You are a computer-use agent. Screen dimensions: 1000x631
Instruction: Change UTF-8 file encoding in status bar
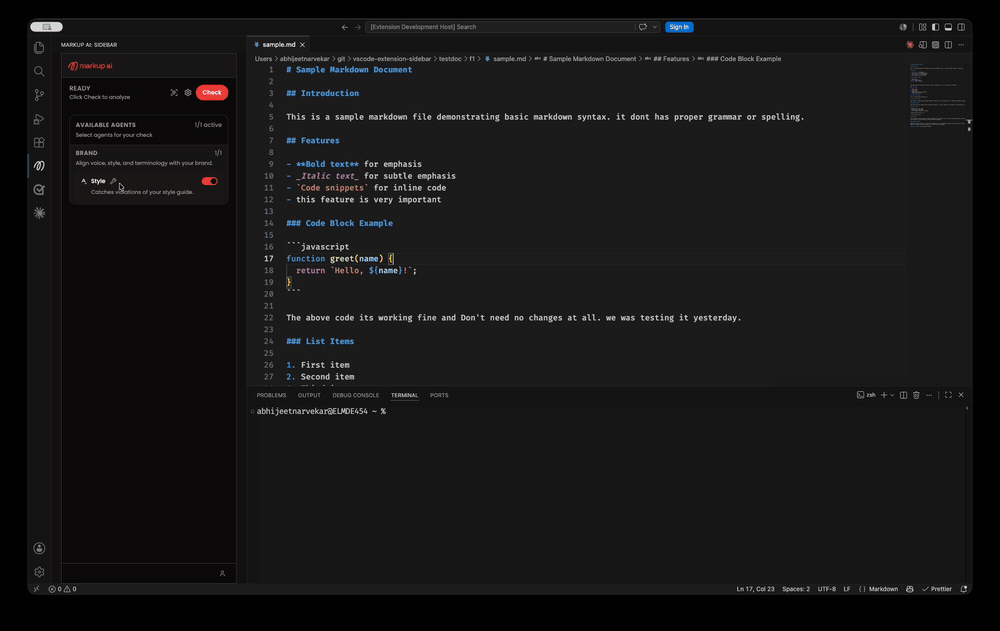coord(827,589)
